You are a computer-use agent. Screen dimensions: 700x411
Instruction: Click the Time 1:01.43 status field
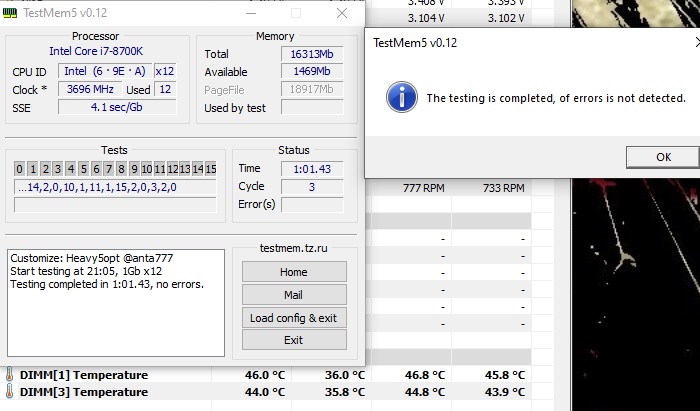312,169
